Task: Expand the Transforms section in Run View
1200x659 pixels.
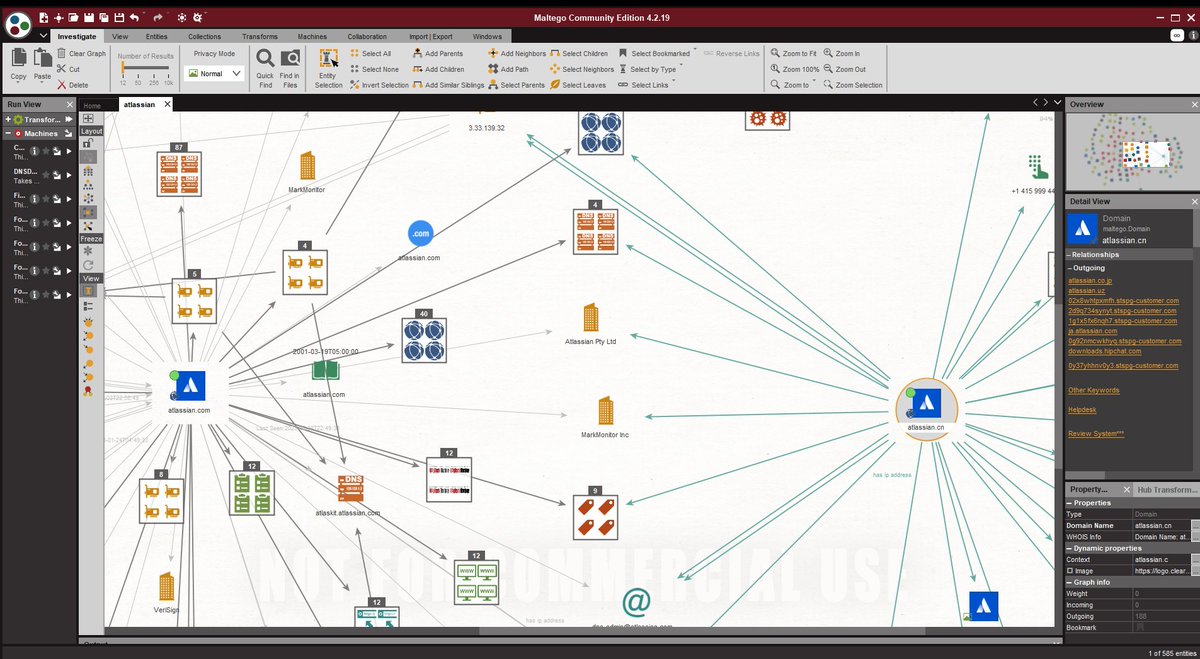Action: pos(8,119)
